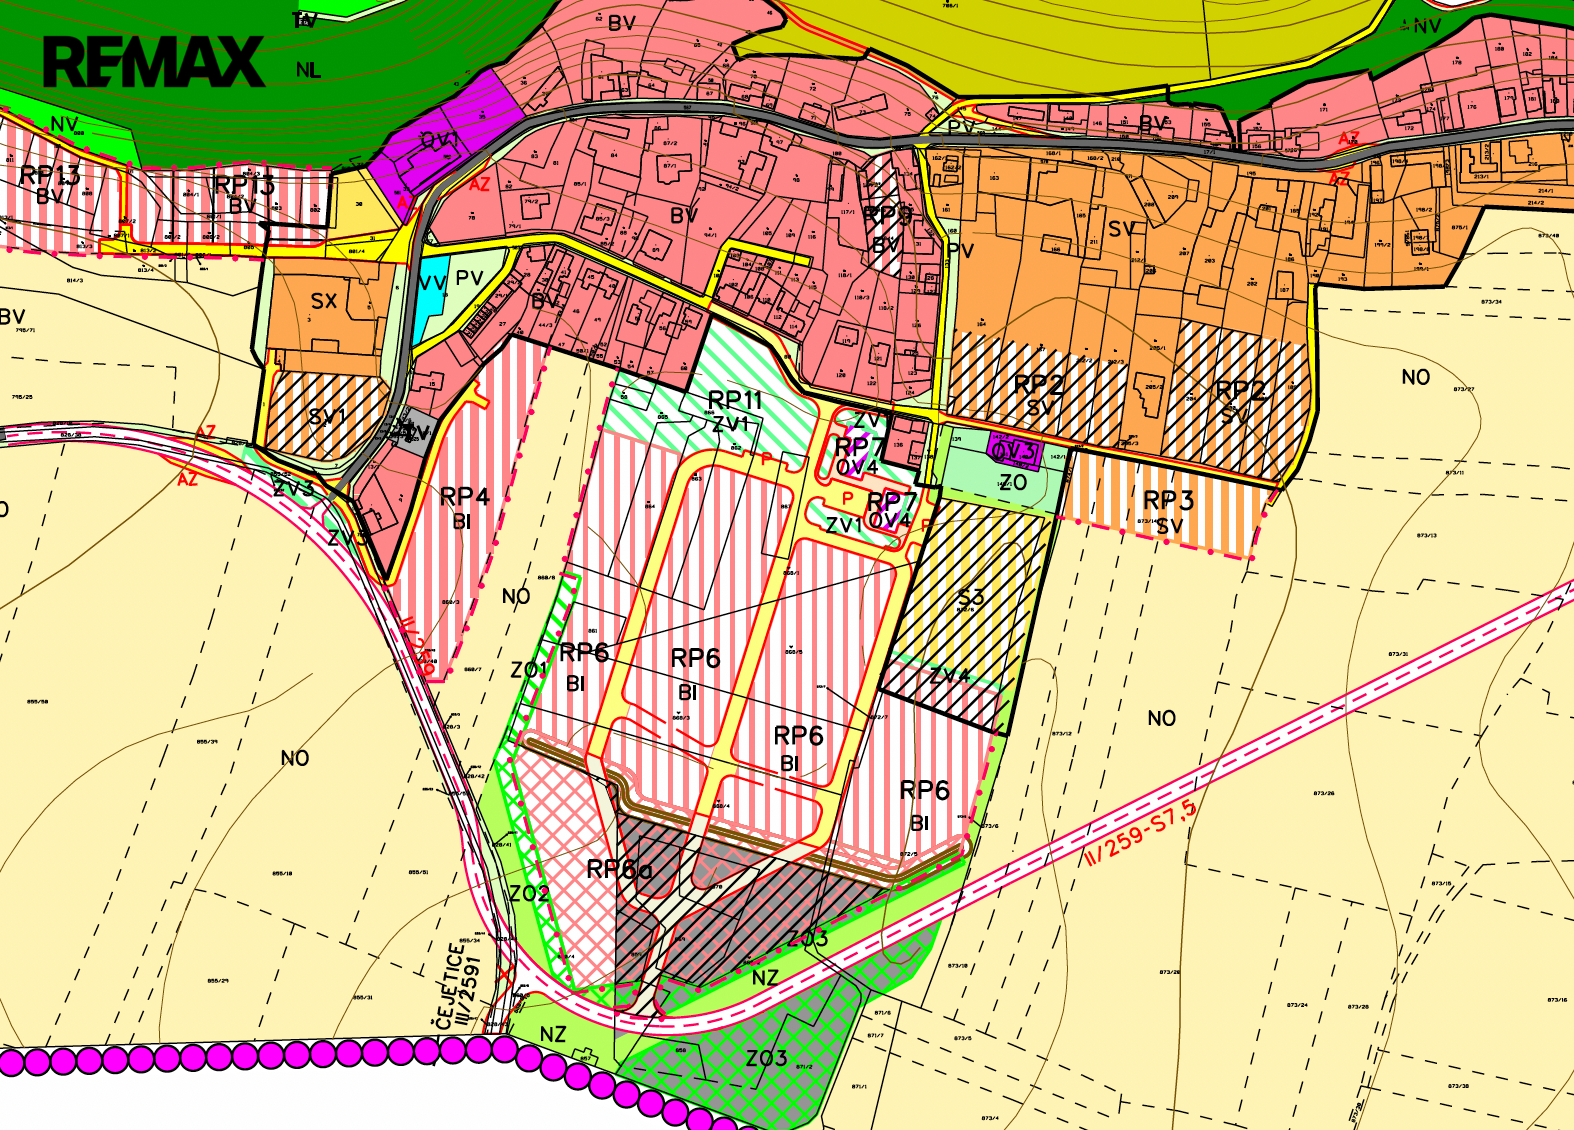Click the RE/MAX logo
The image size is (1574, 1130).
tap(153, 62)
